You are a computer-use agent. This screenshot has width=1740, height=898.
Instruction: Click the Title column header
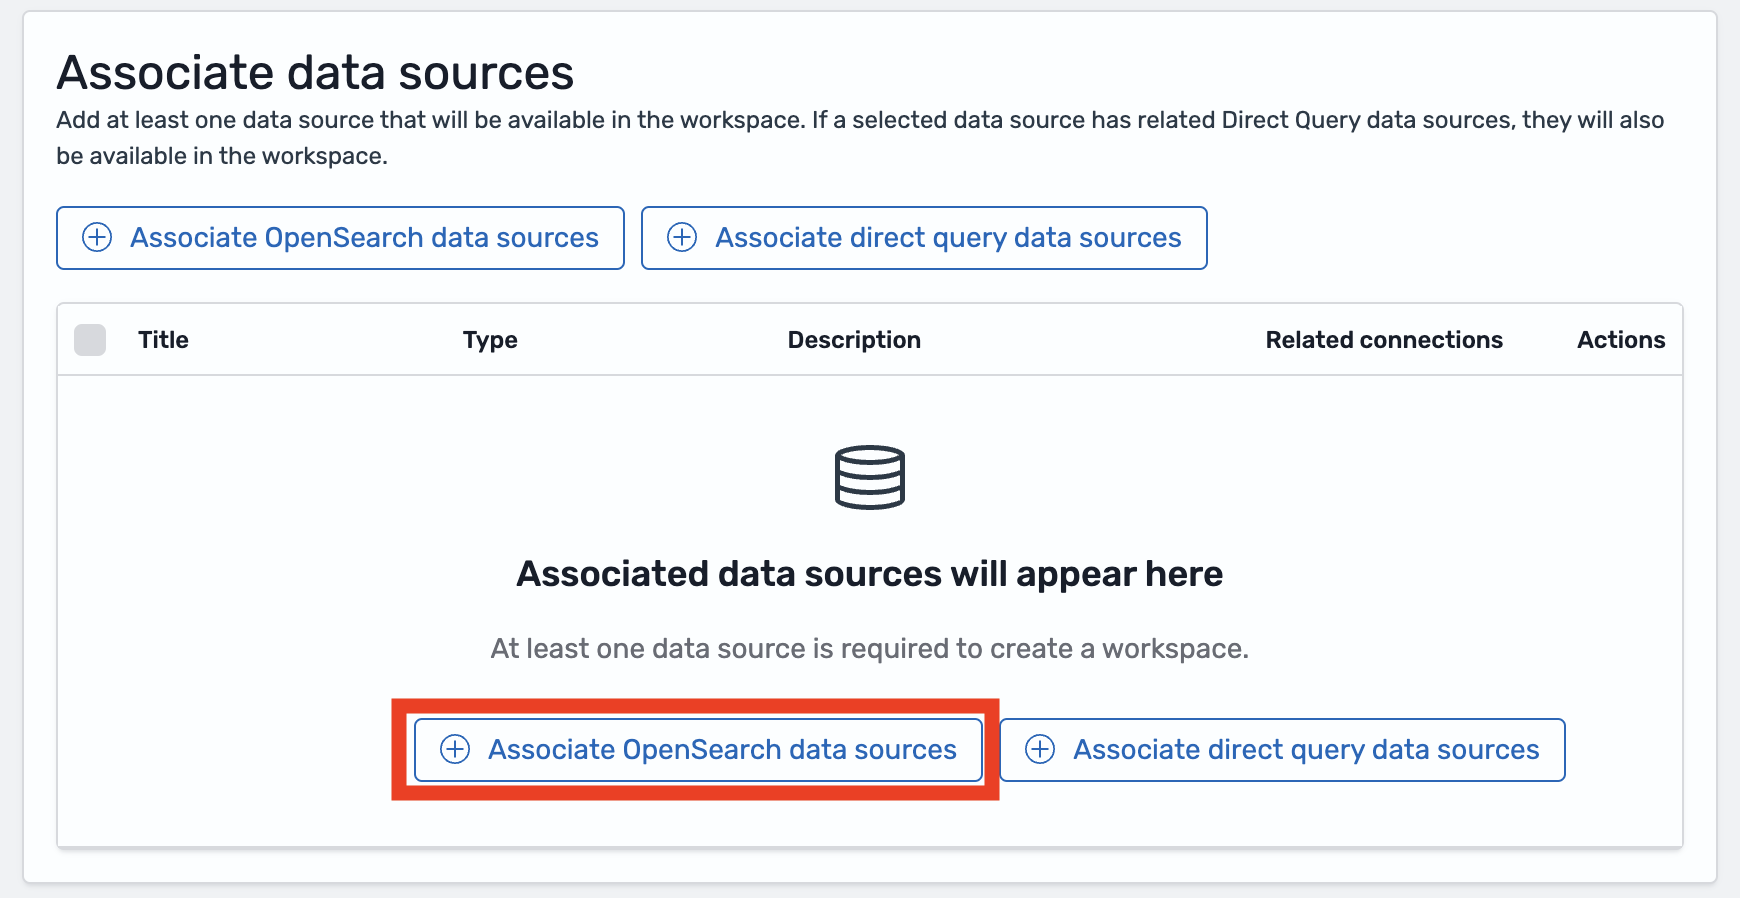[x=163, y=340]
